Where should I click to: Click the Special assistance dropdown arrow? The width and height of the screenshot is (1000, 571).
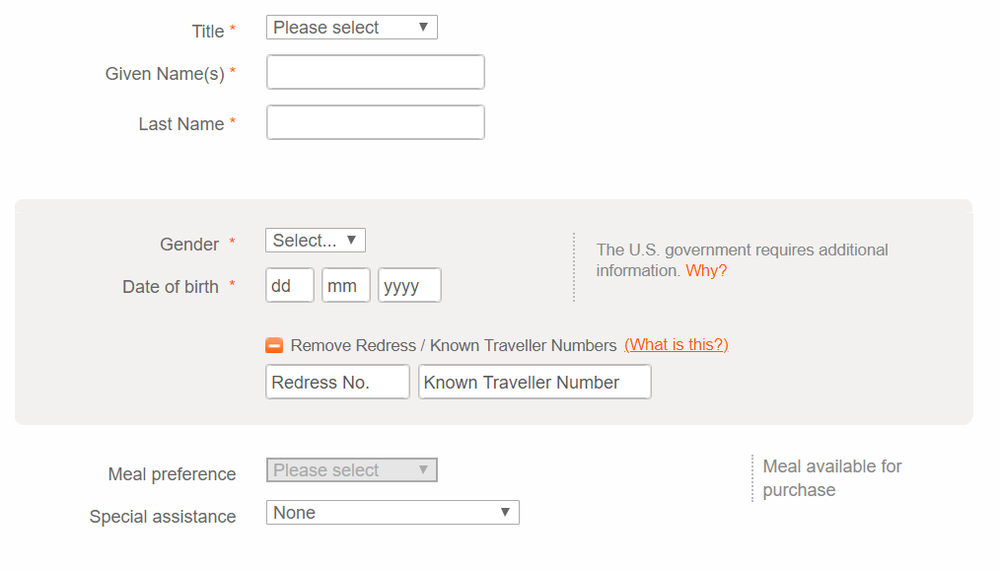(505, 513)
